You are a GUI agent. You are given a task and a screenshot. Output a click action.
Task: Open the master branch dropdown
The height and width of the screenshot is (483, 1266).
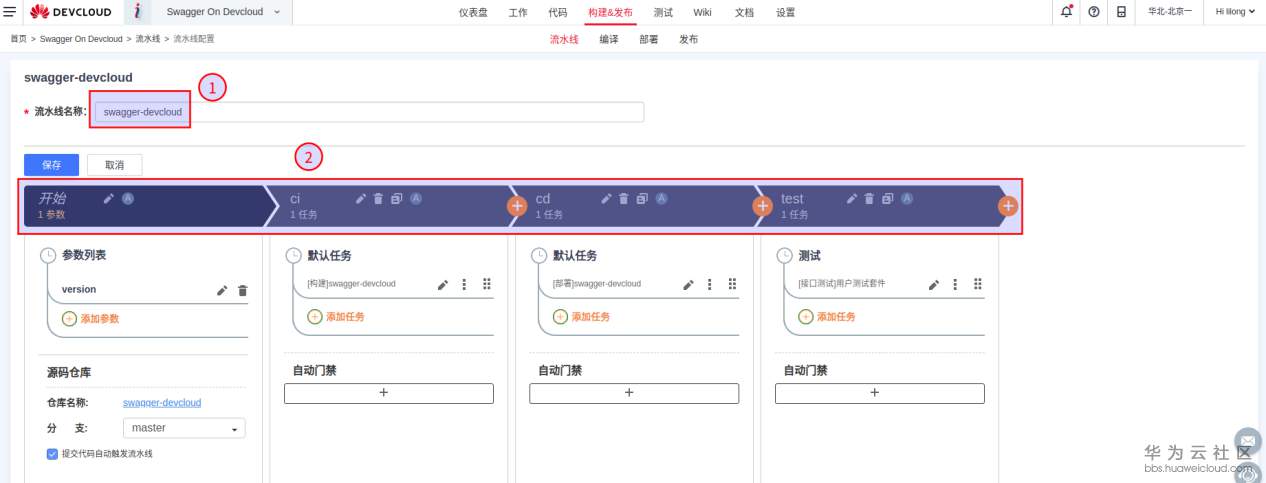click(x=184, y=428)
